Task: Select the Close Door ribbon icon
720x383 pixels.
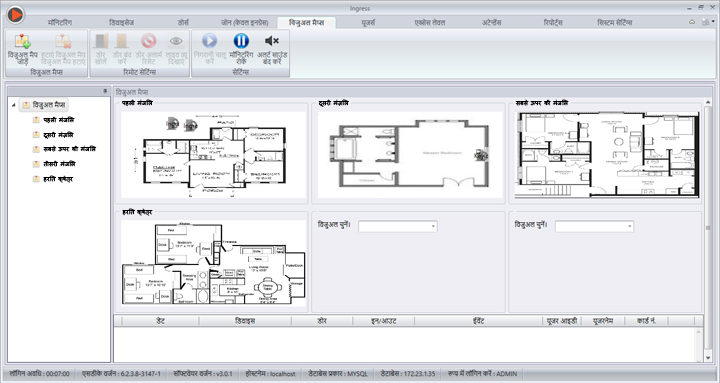Action: click(122, 41)
